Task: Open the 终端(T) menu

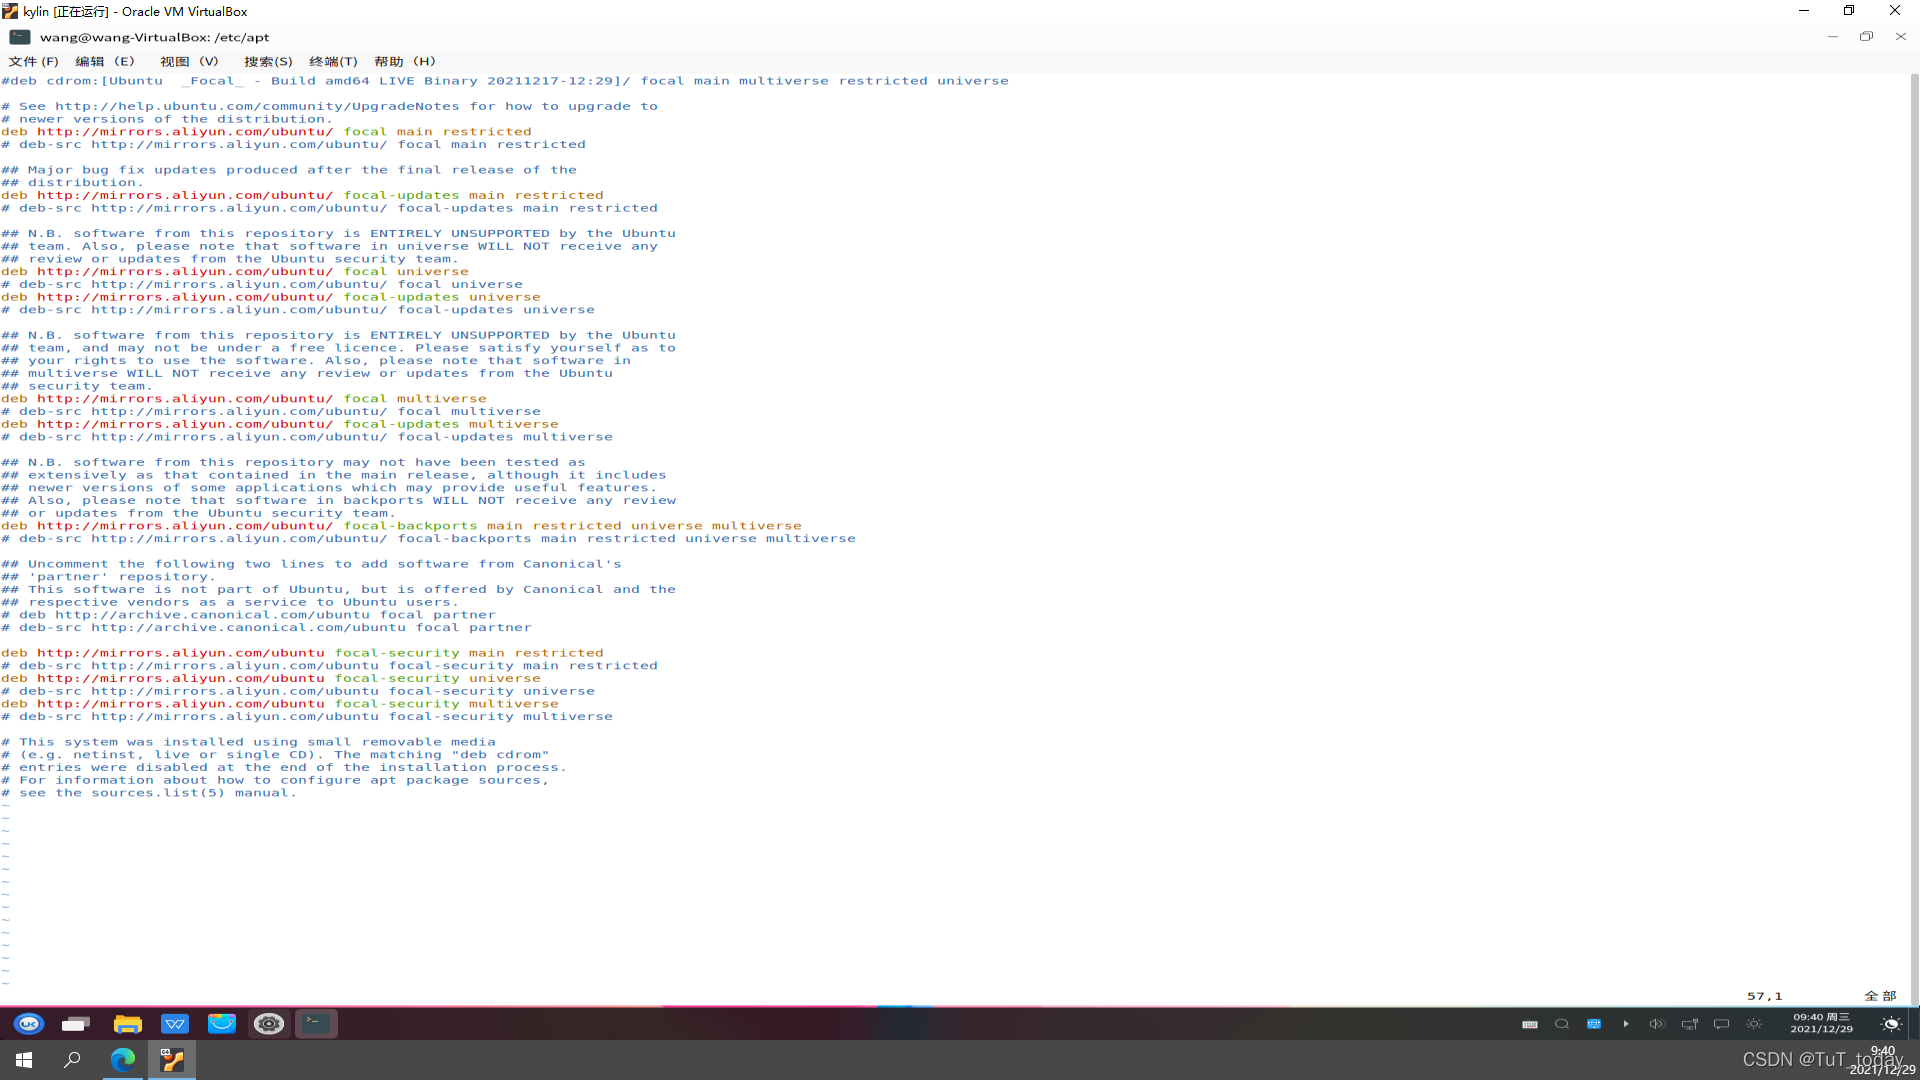Action: [333, 61]
